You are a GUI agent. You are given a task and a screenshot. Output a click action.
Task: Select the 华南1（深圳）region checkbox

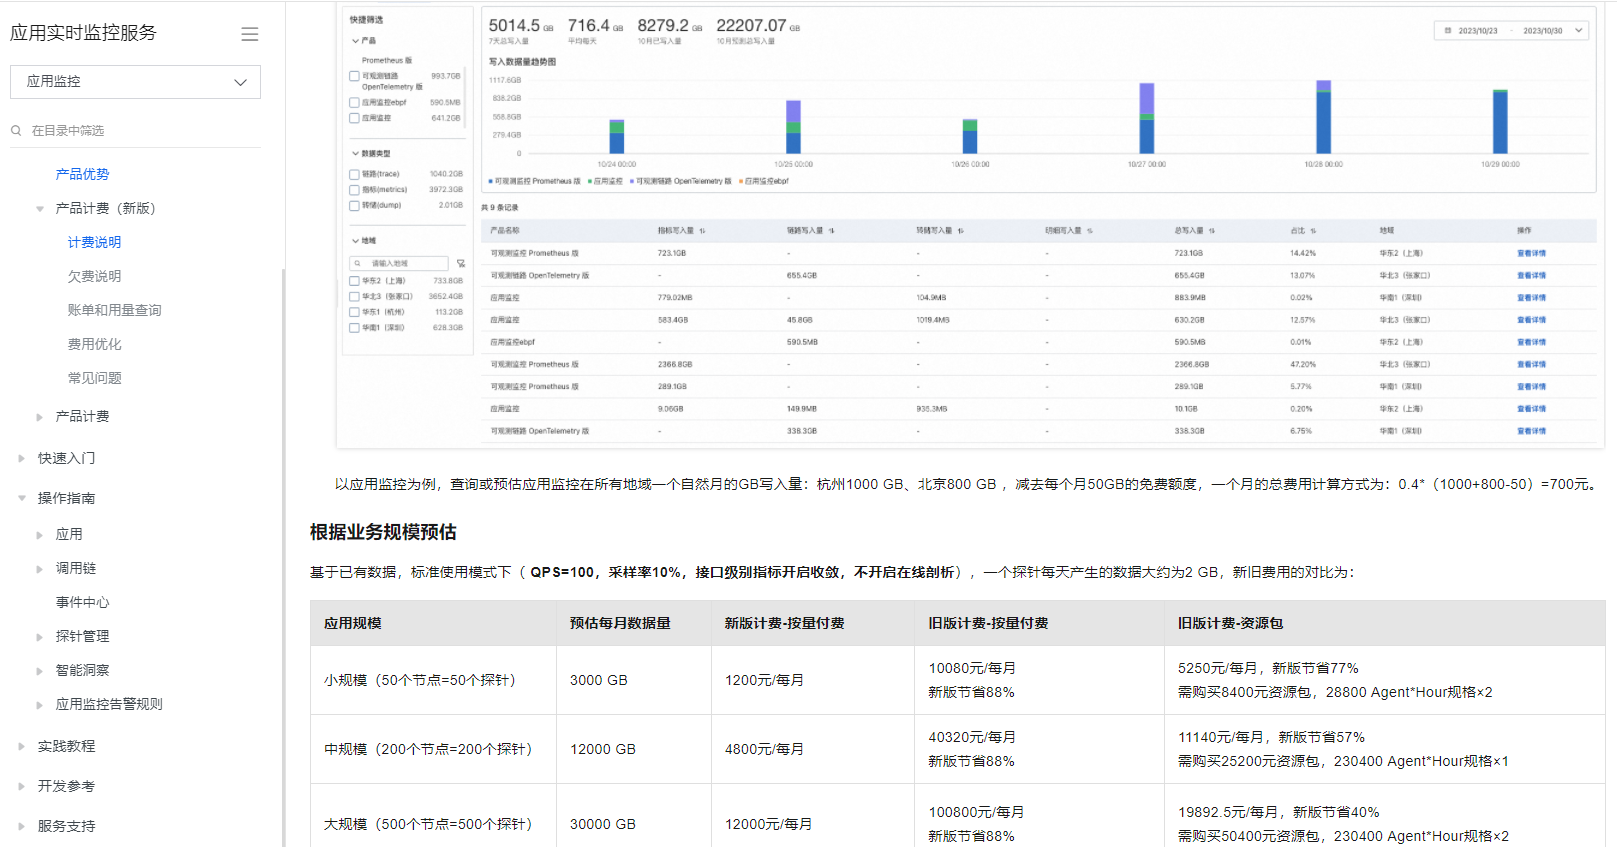coord(354,327)
